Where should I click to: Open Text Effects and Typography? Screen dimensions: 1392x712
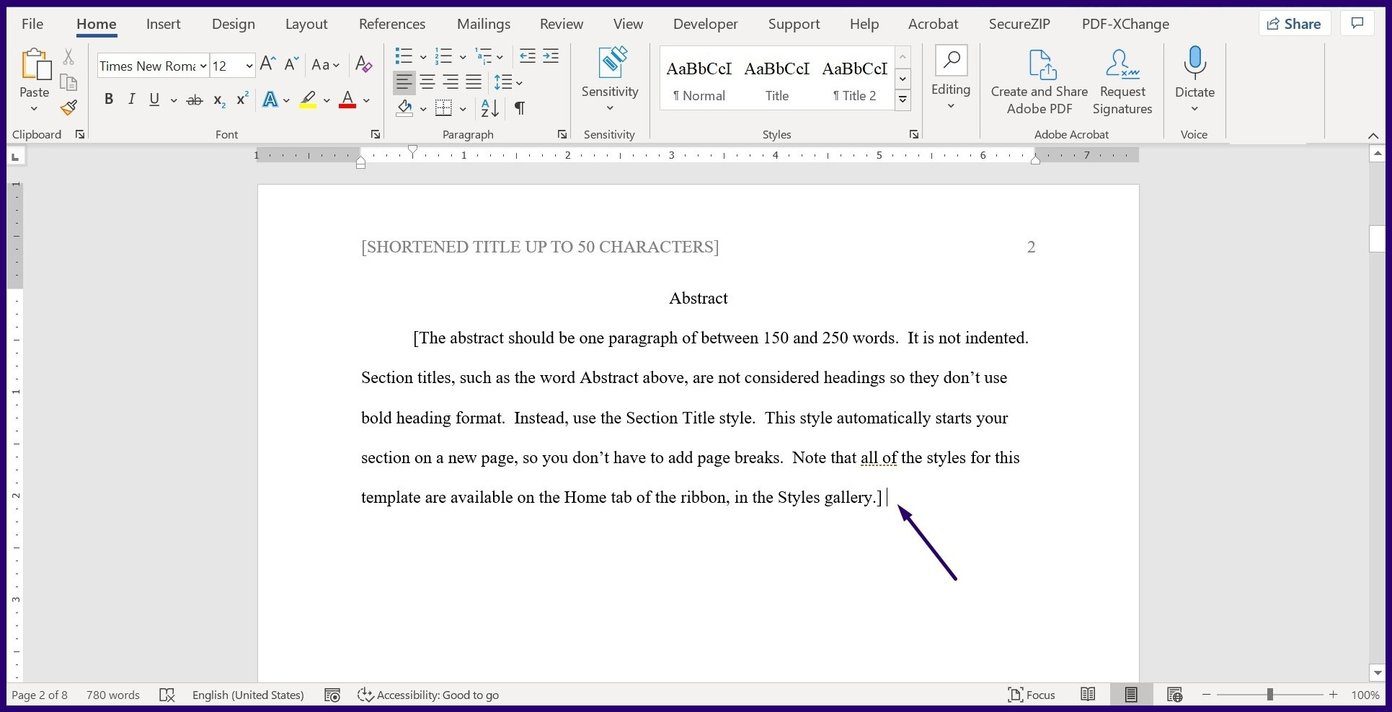point(270,100)
